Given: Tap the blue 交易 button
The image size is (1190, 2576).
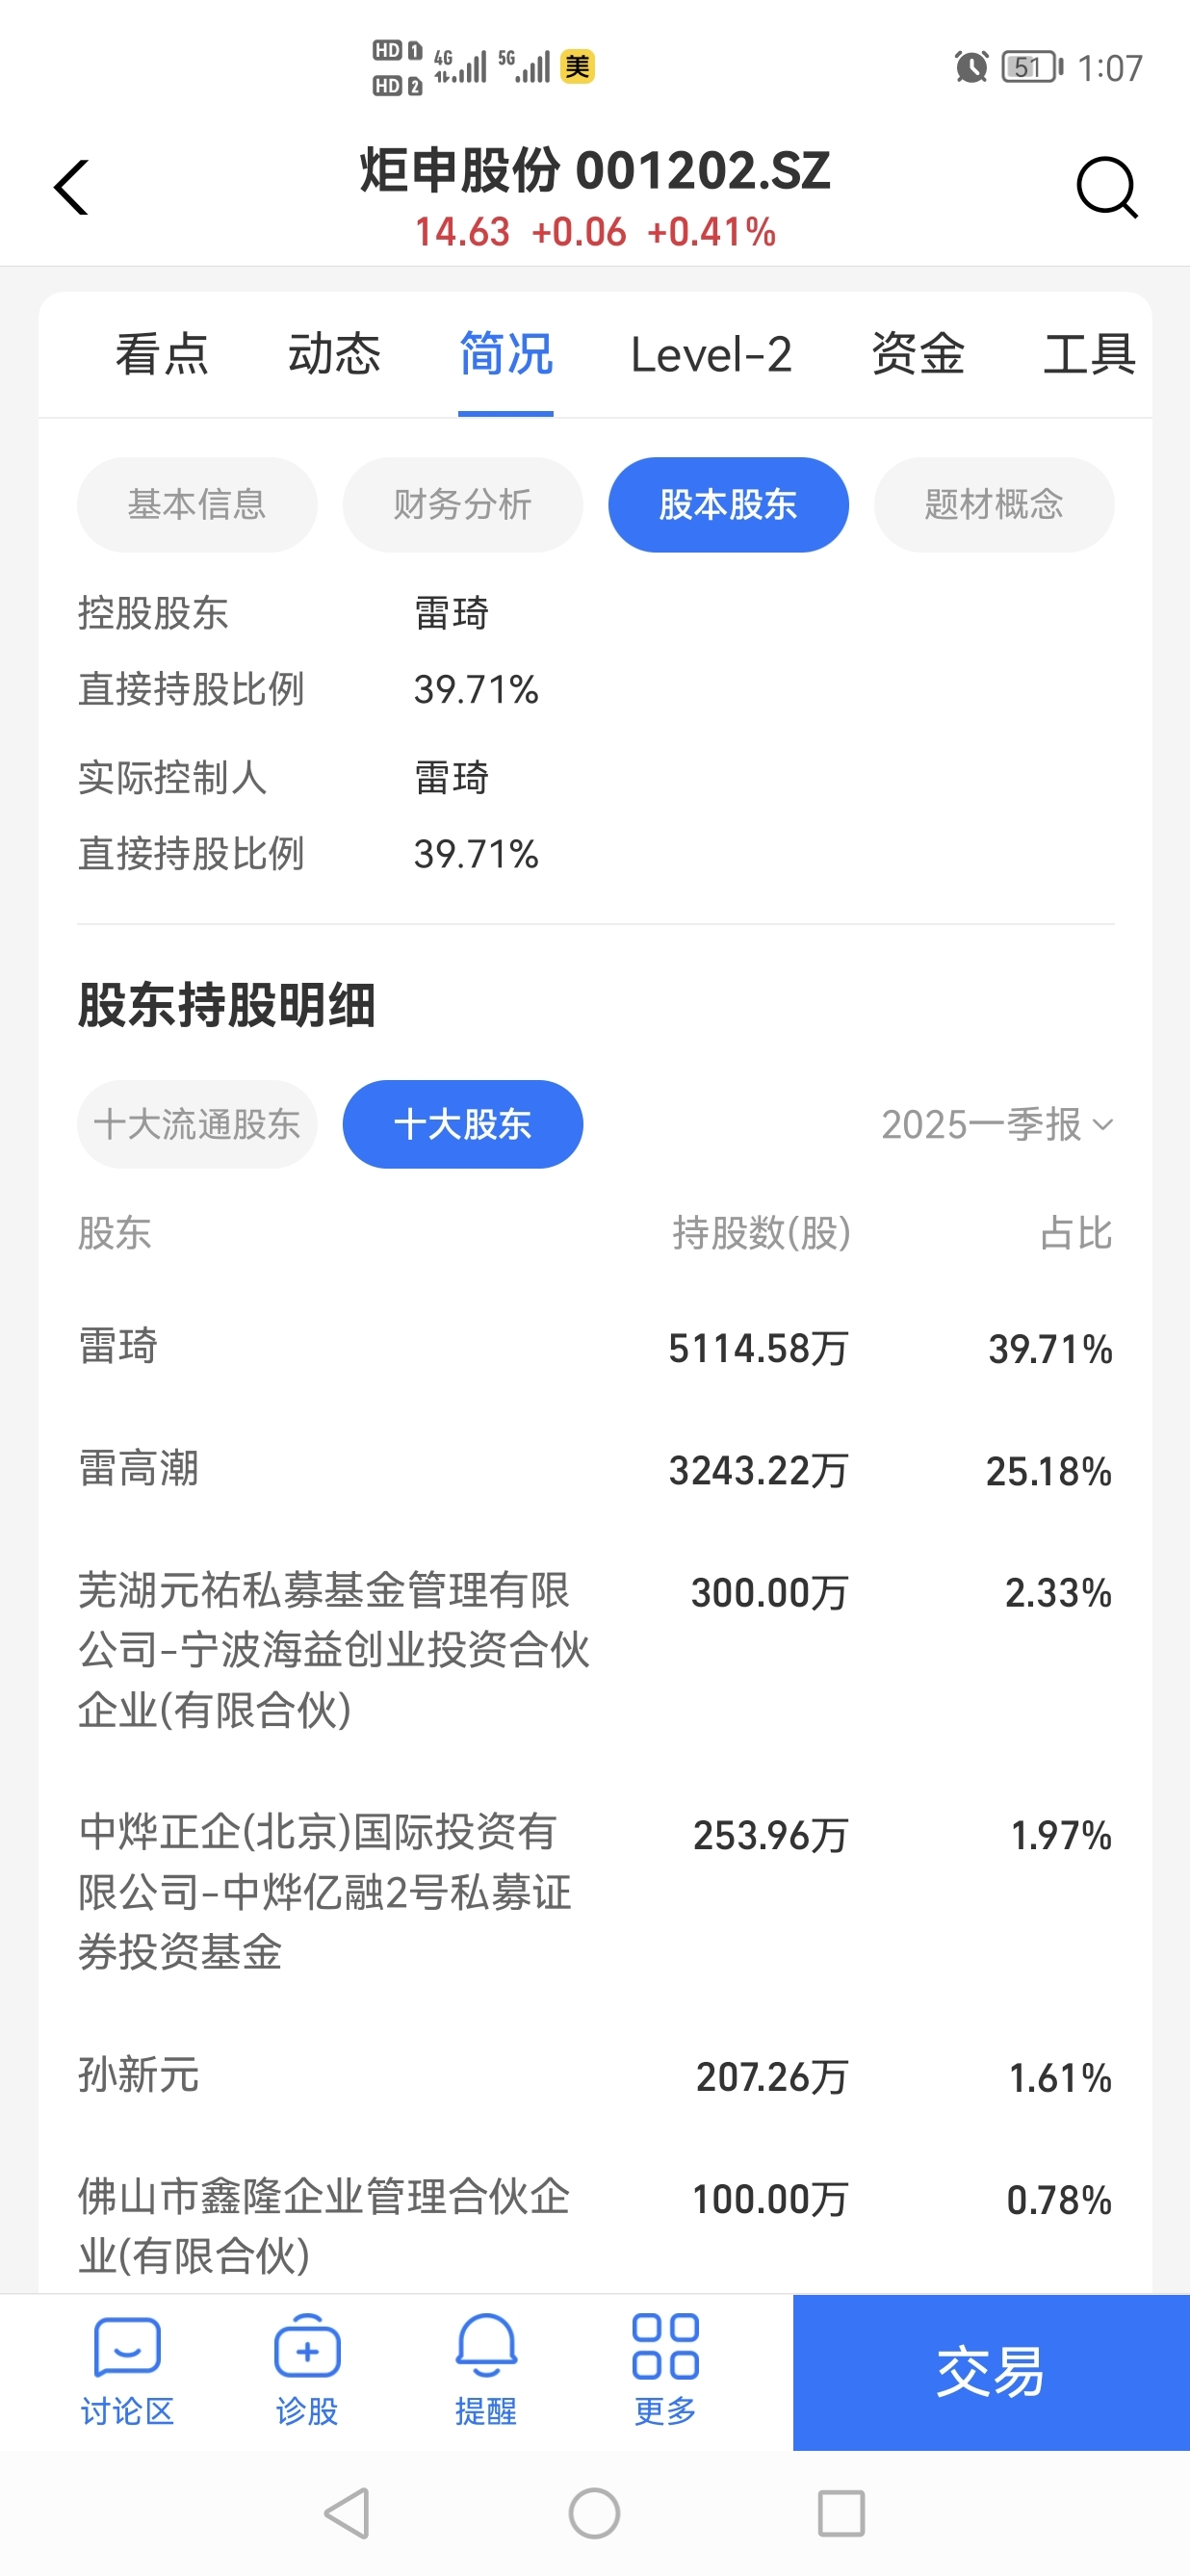Looking at the screenshot, I should point(991,2372).
